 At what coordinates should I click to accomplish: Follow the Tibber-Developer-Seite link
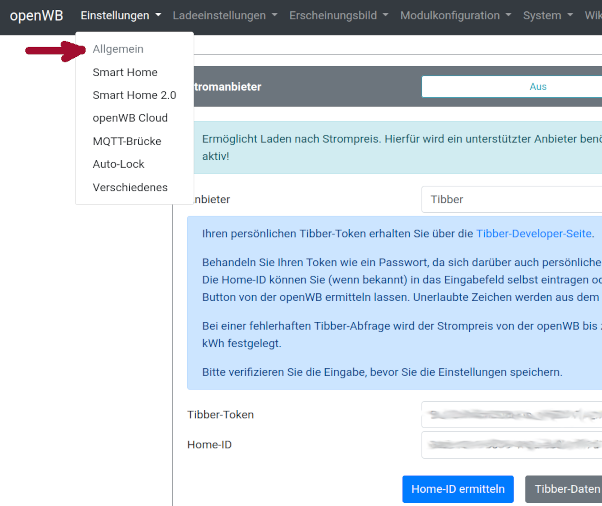(533, 234)
